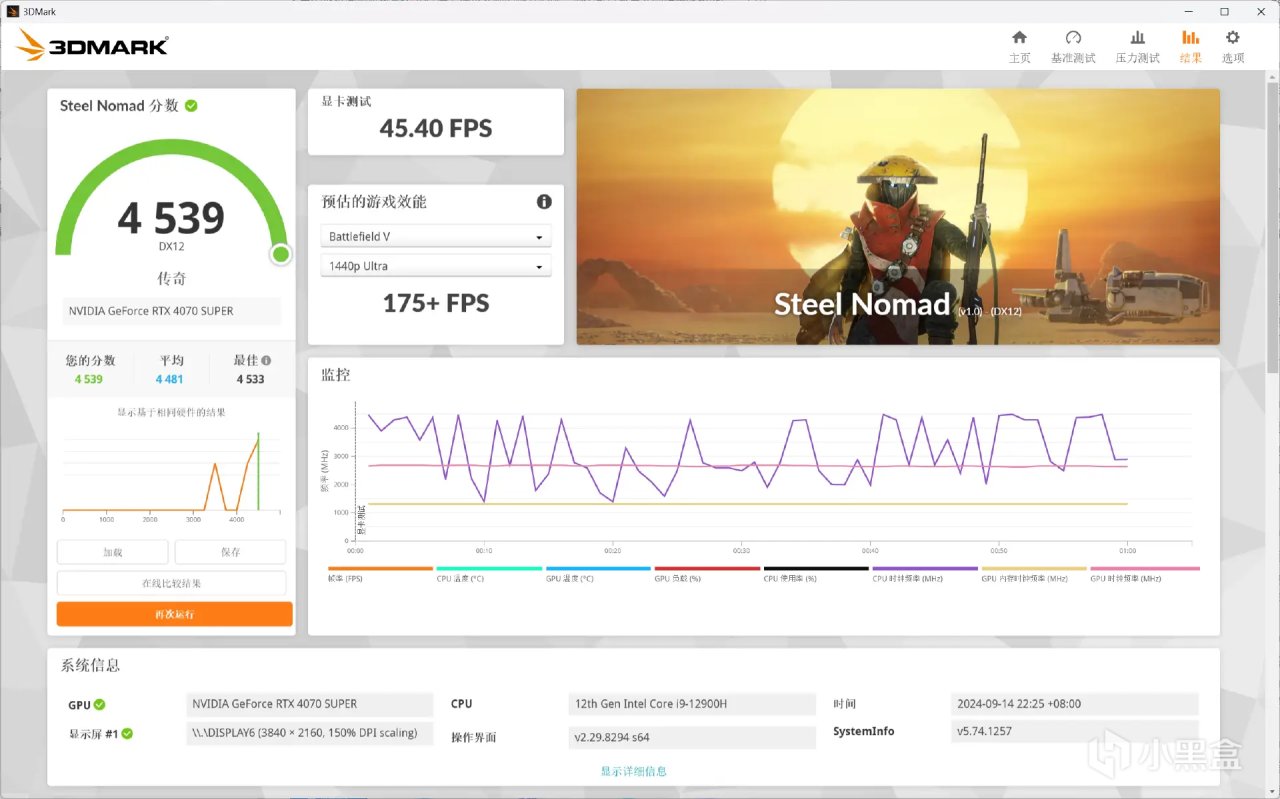Screen dimensions: 1280x799
Task: Toggle the 帧率 (FPS) legend series
Action: (x=380, y=574)
